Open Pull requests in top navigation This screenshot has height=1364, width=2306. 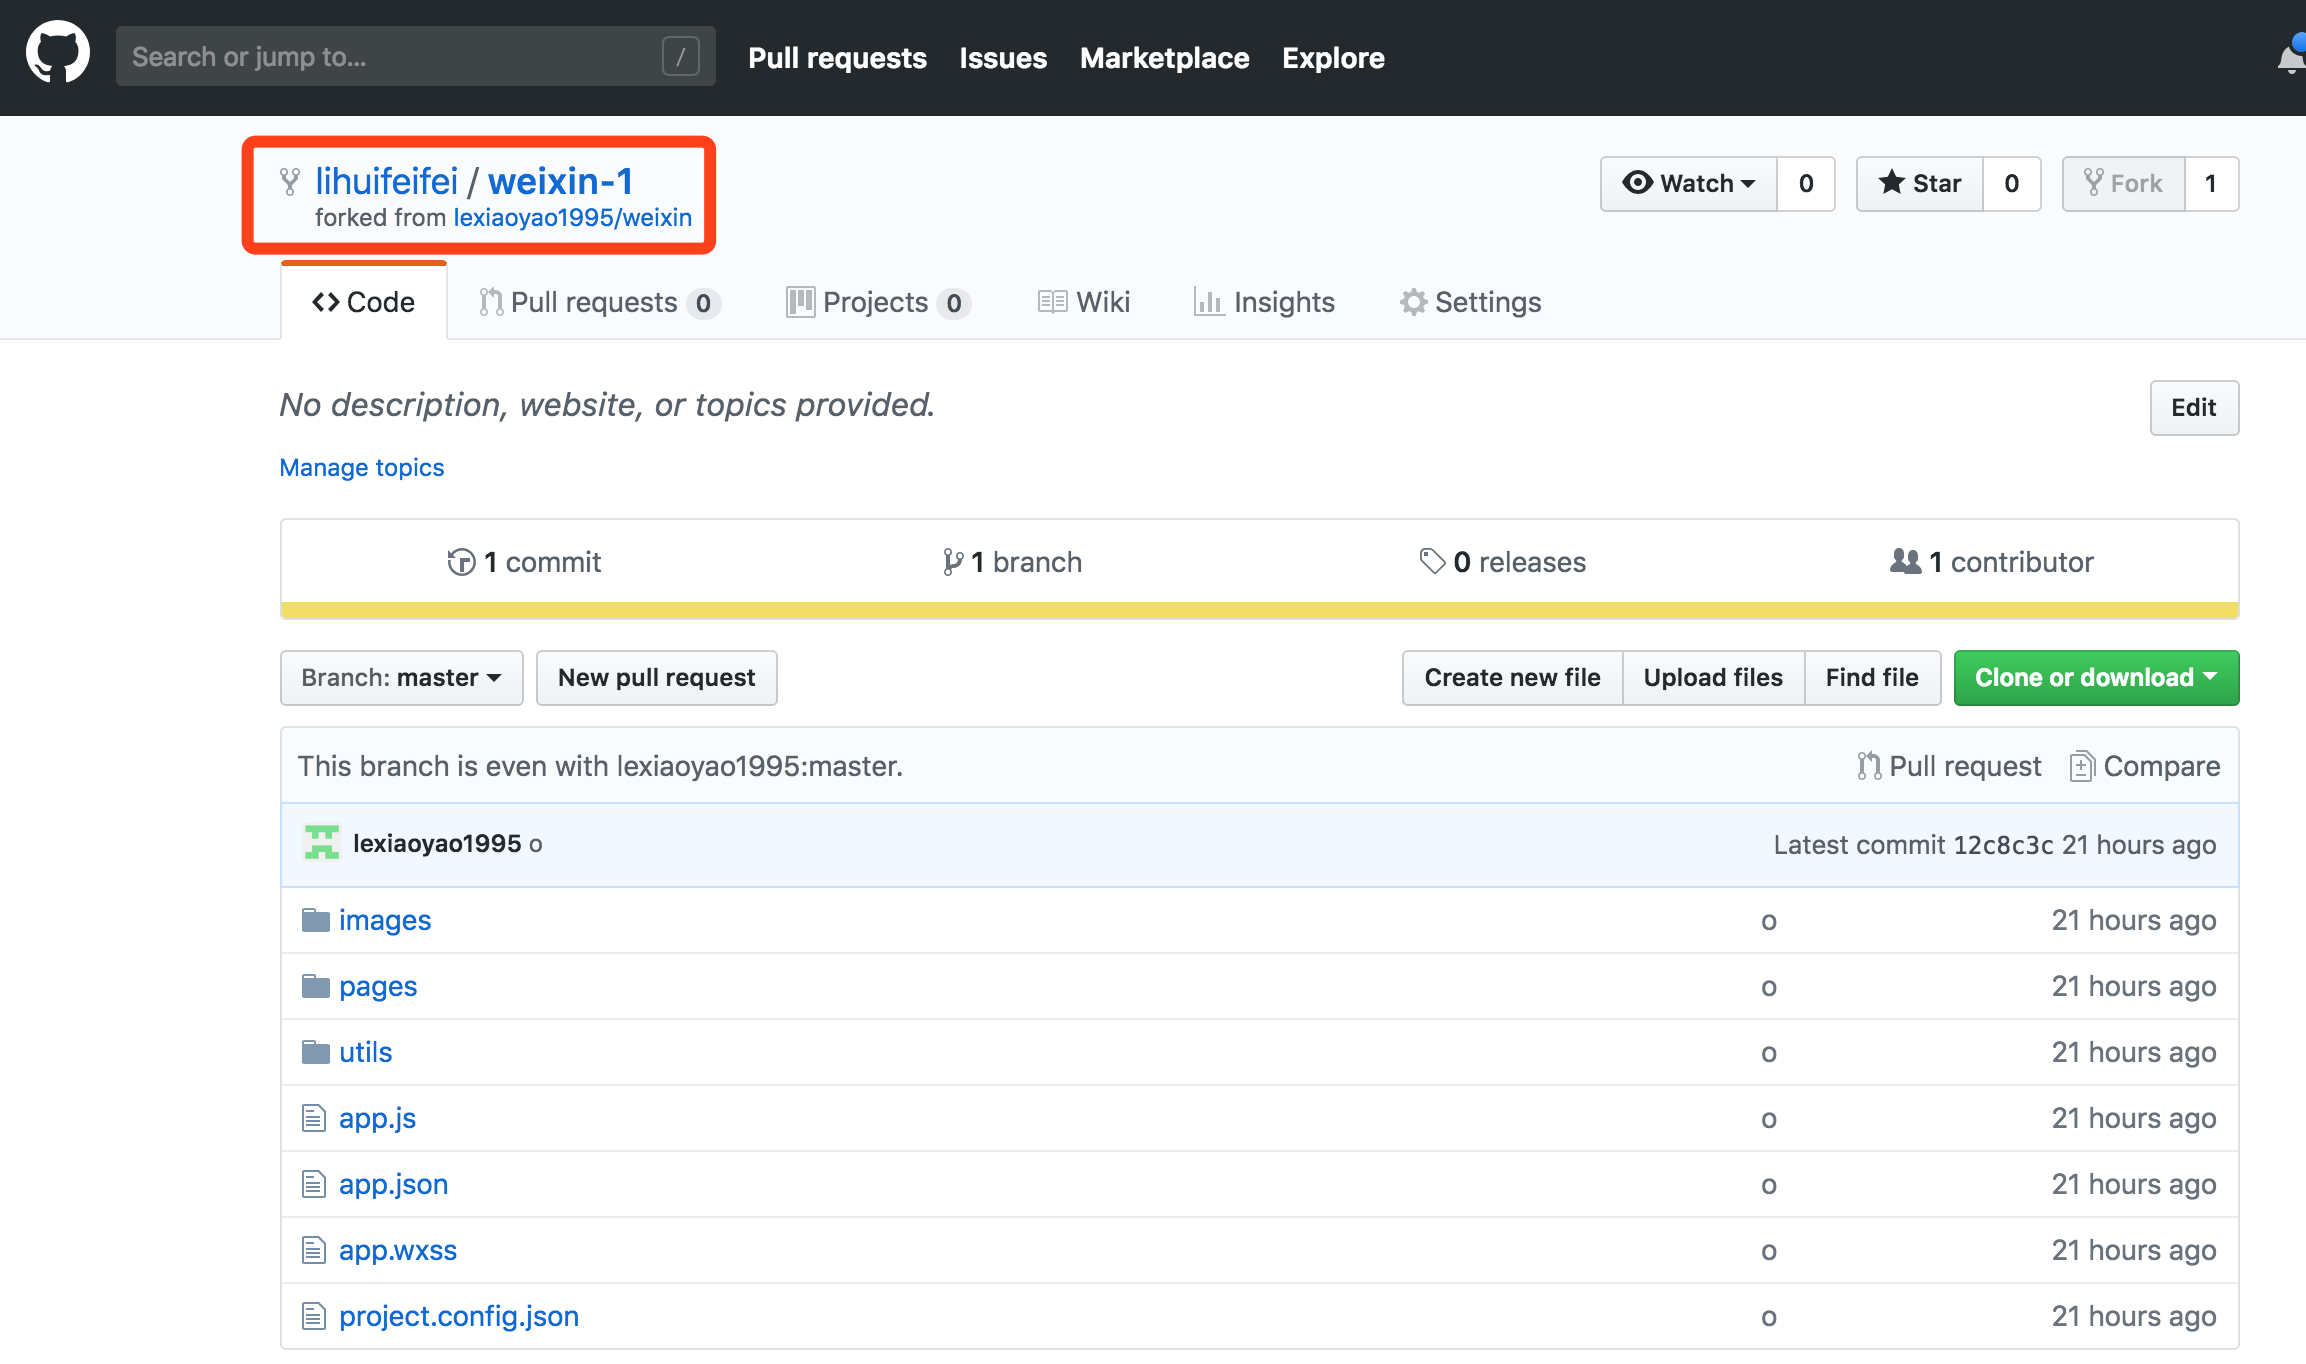coord(837,58)
